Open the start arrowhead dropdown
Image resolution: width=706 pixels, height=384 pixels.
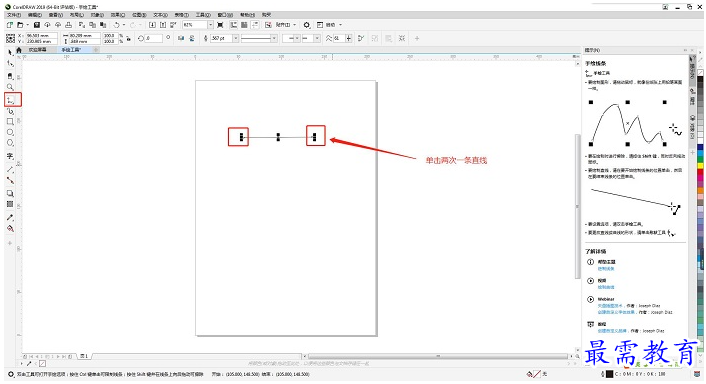pos(297,38)
